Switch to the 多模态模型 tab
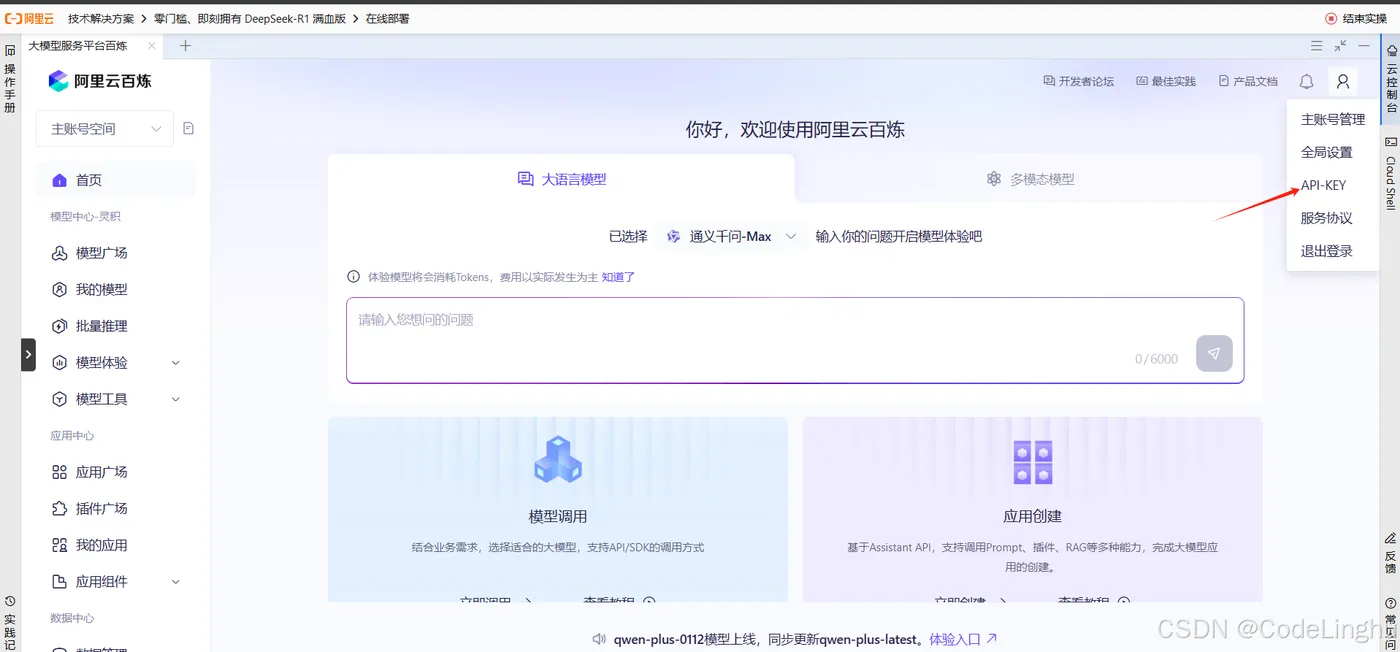This screenshot has width=1400, height=652. [1029, 179]
